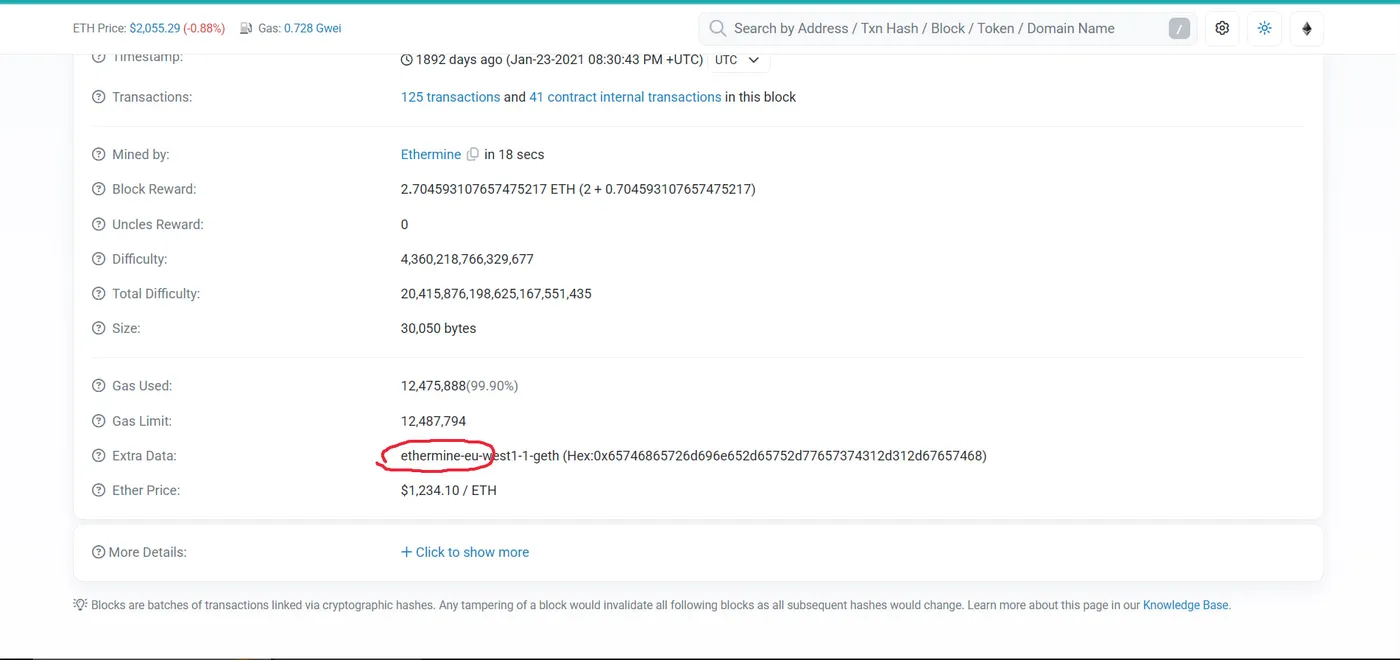Image resolution: width=1400 pixels, height=660 pixels.
Task: Open the site settings gear icon
Action: pos(1222,29)
